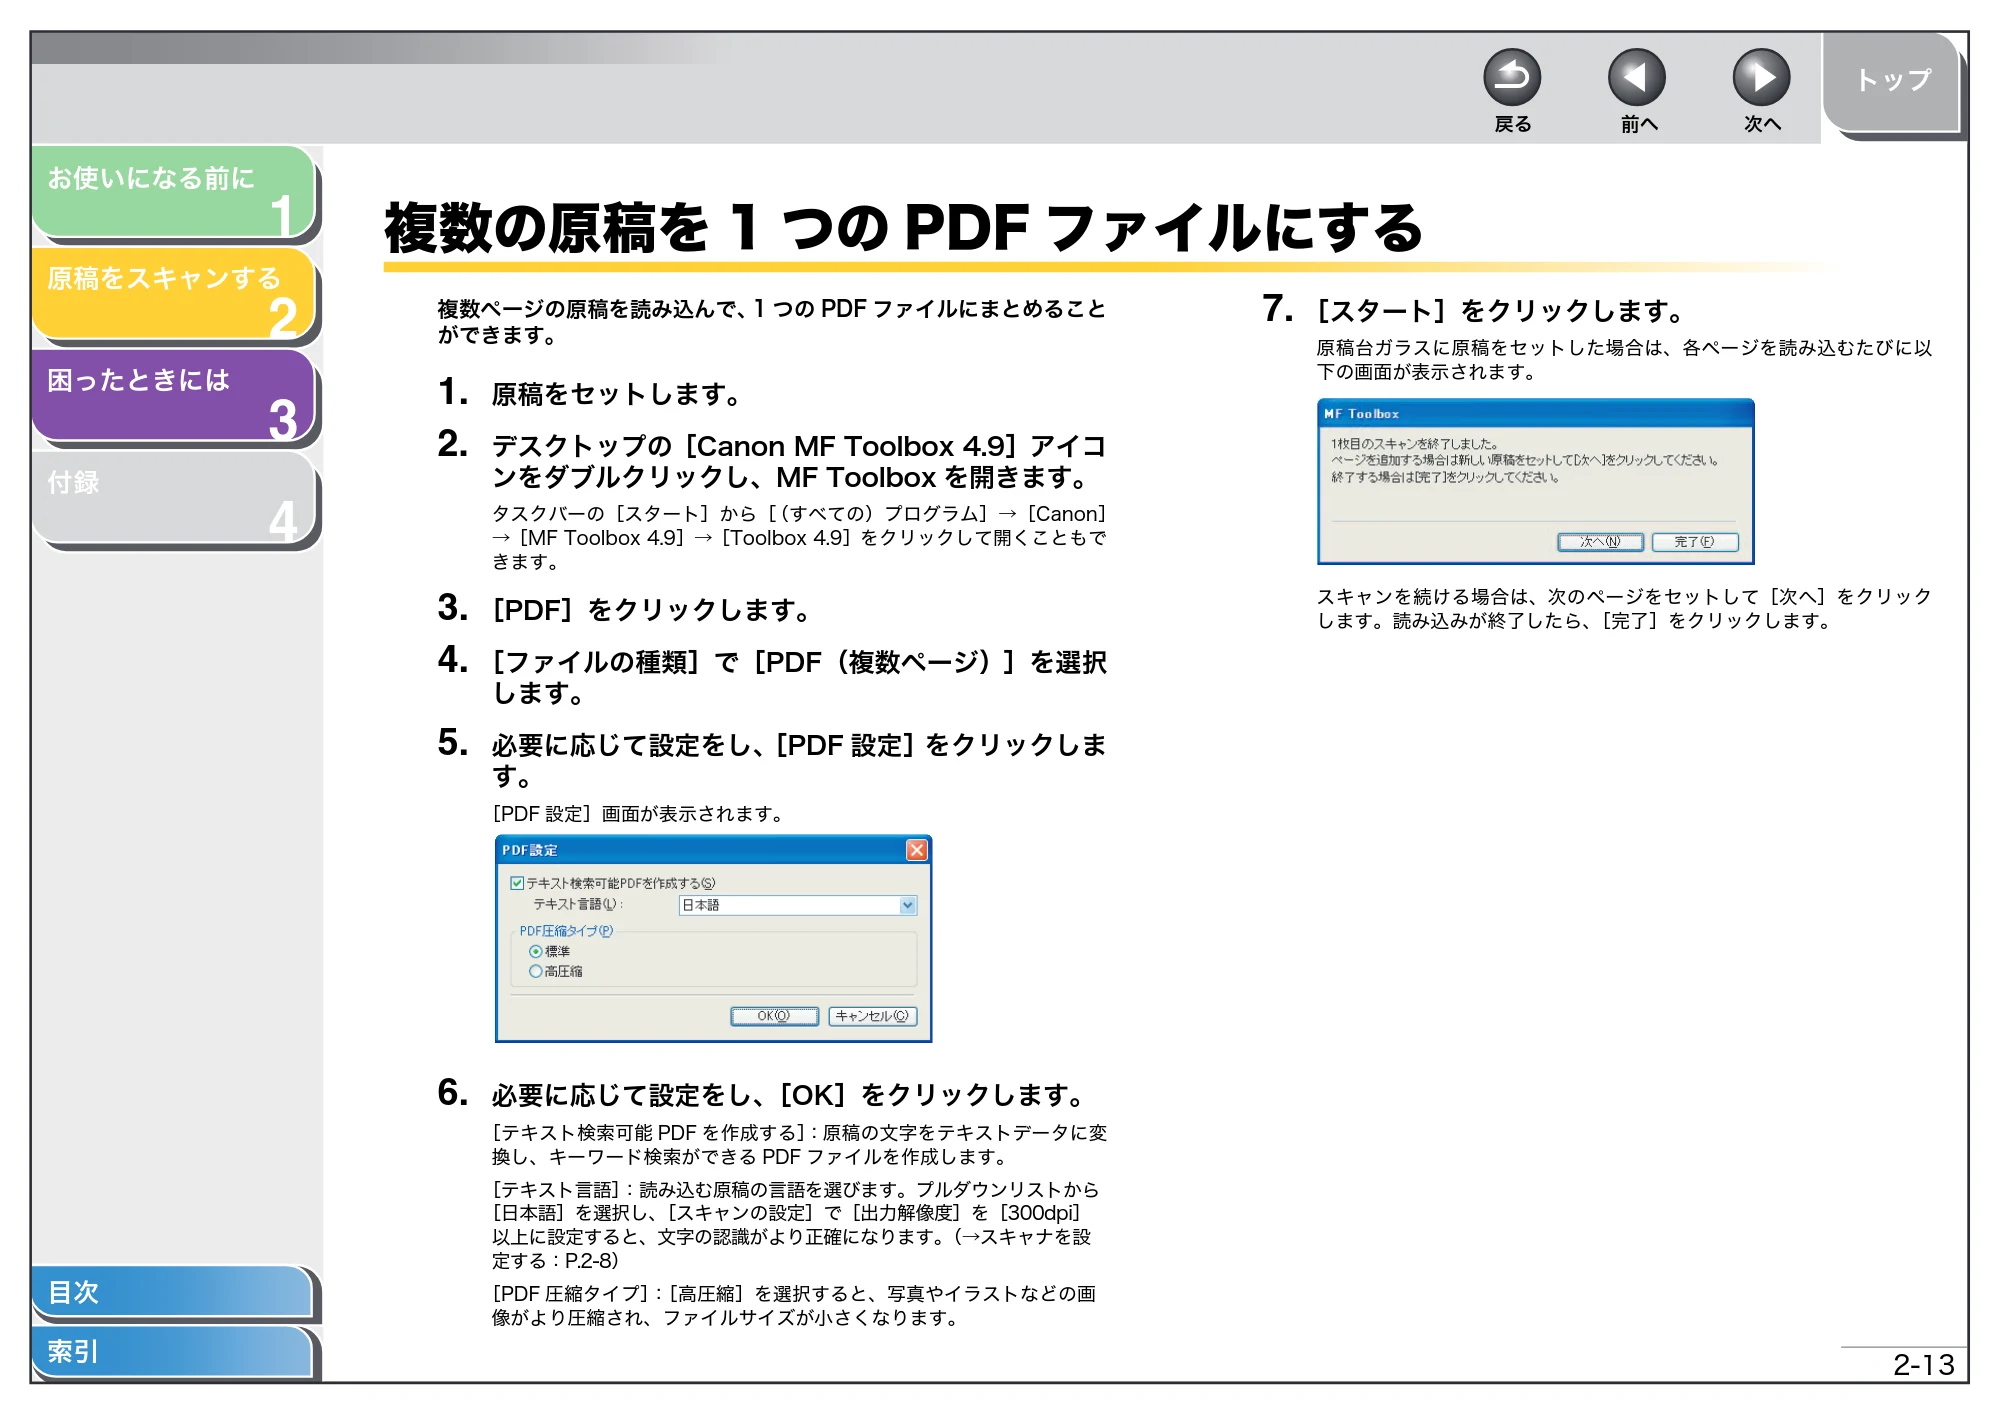Open the トップ tab at top right

[1892, 82]
